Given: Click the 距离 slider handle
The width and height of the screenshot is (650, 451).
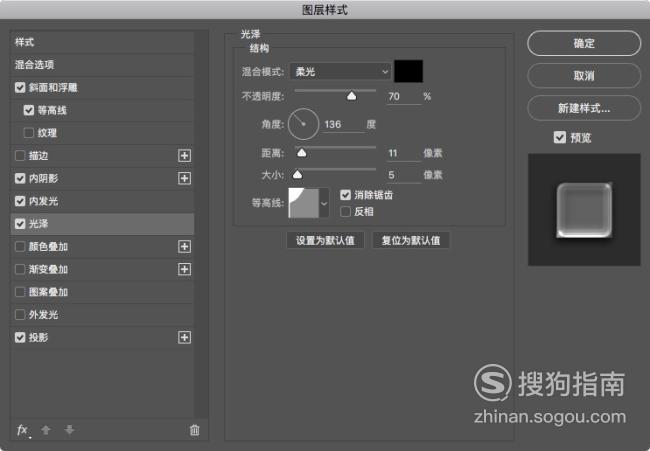Looking at the screenshot, I should tap(302, 153).
